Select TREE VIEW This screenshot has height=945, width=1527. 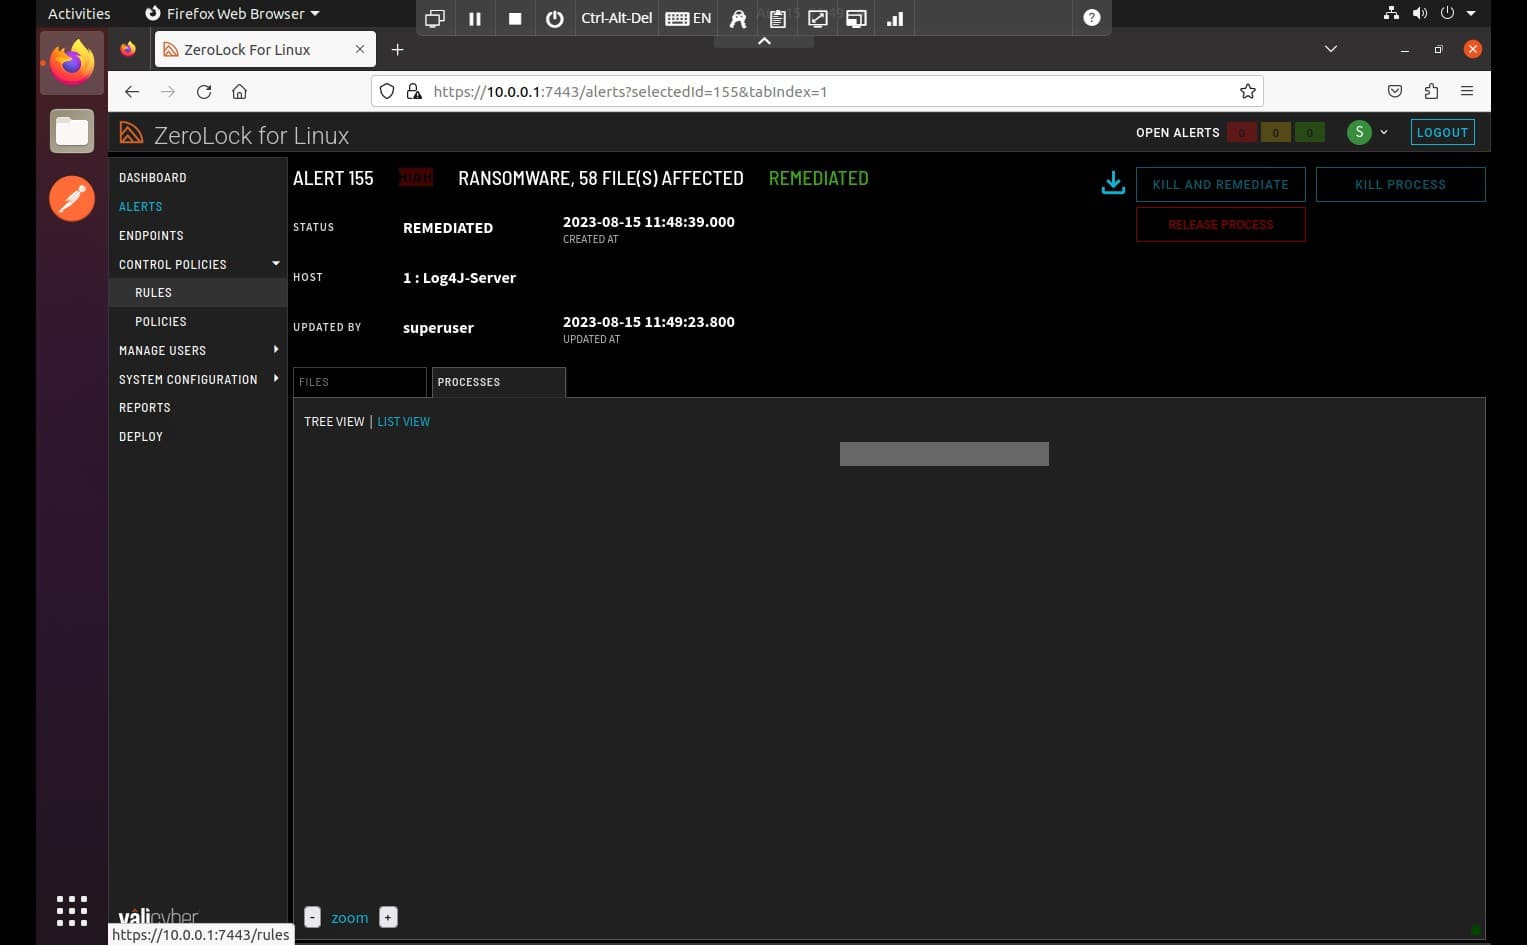334,422
